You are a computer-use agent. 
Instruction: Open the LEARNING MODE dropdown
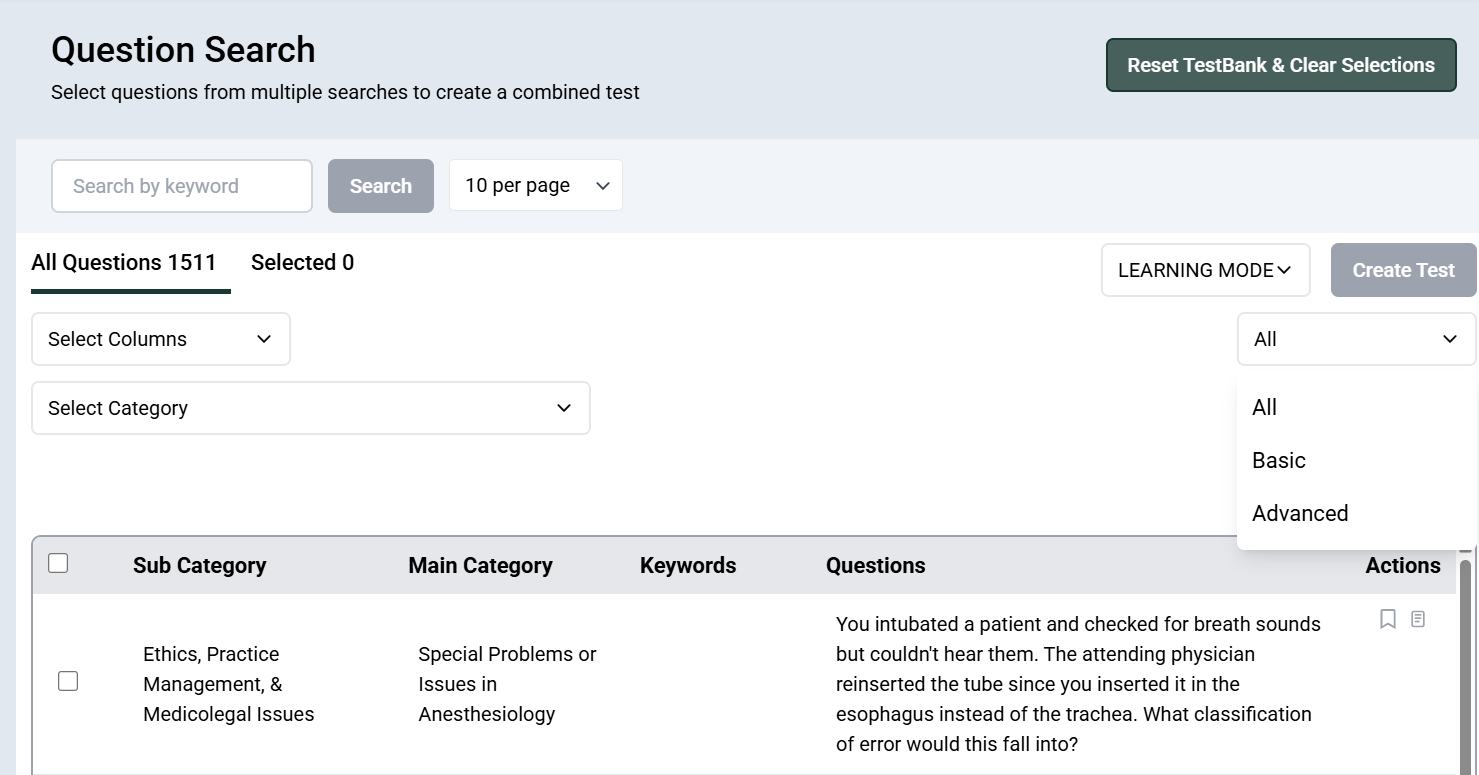click(x=1205, y=270)
